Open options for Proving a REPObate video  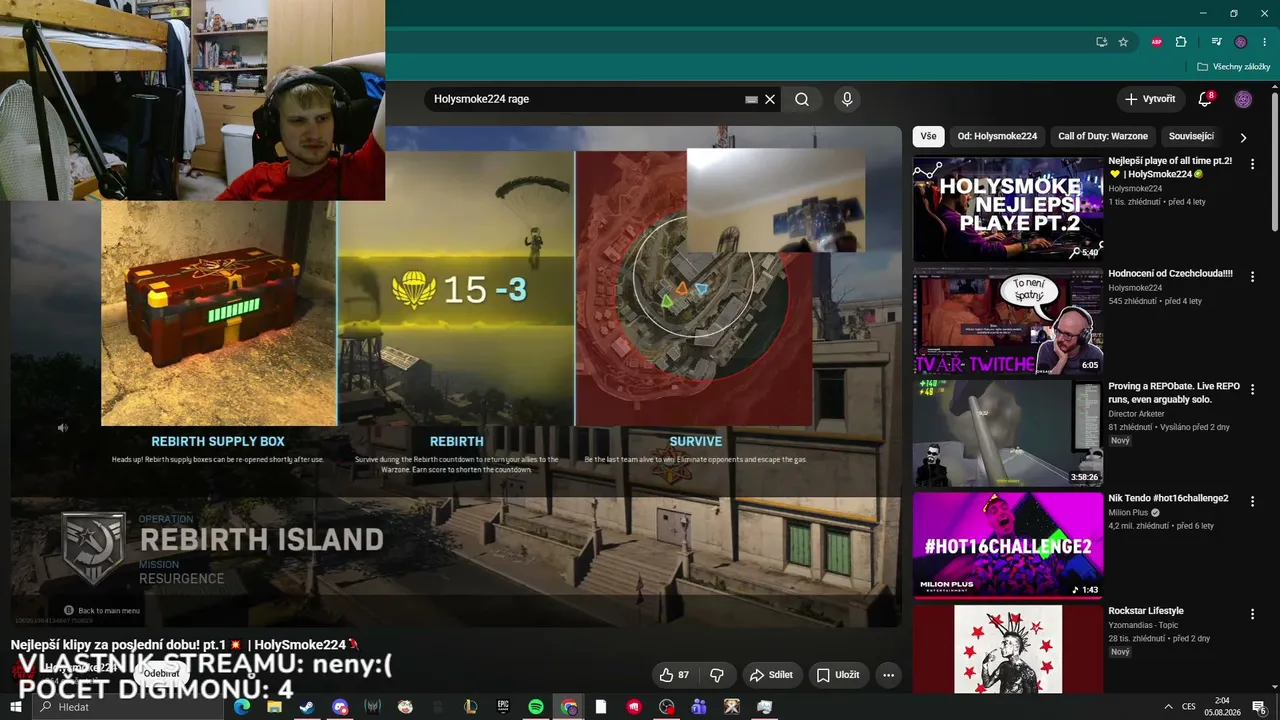point(1252,388)
